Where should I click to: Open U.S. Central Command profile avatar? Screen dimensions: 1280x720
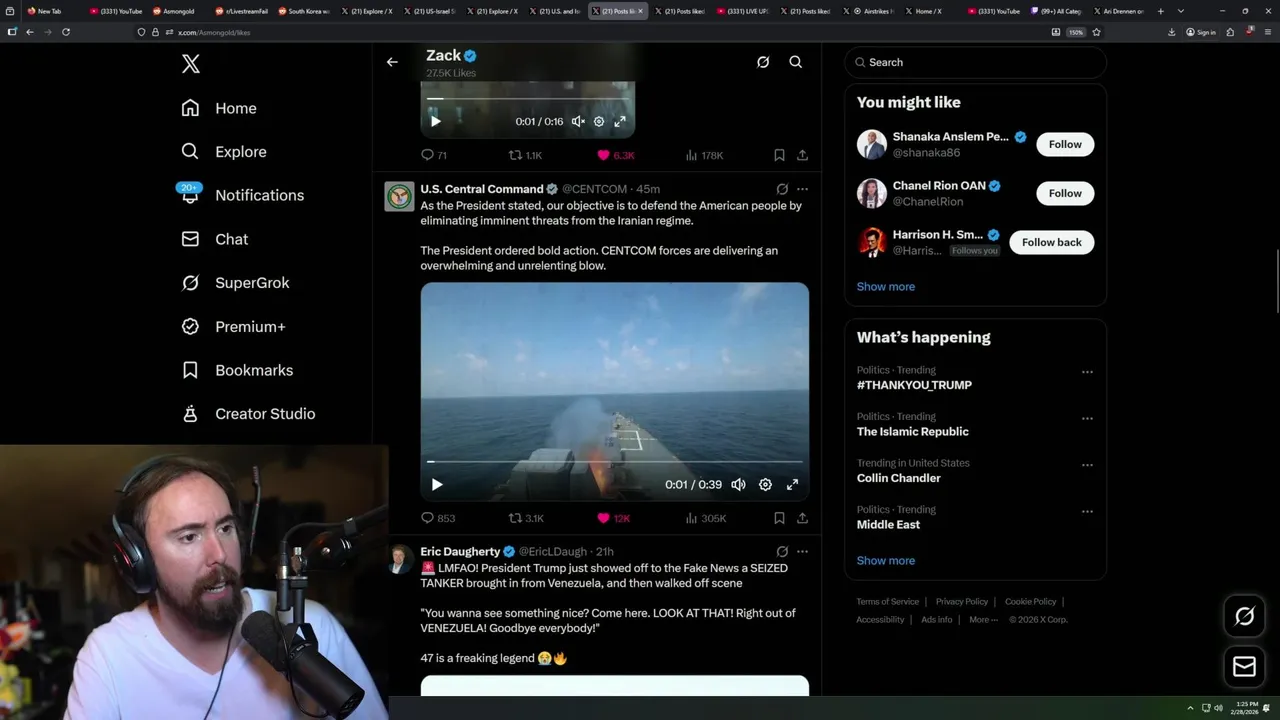(399, 196)
